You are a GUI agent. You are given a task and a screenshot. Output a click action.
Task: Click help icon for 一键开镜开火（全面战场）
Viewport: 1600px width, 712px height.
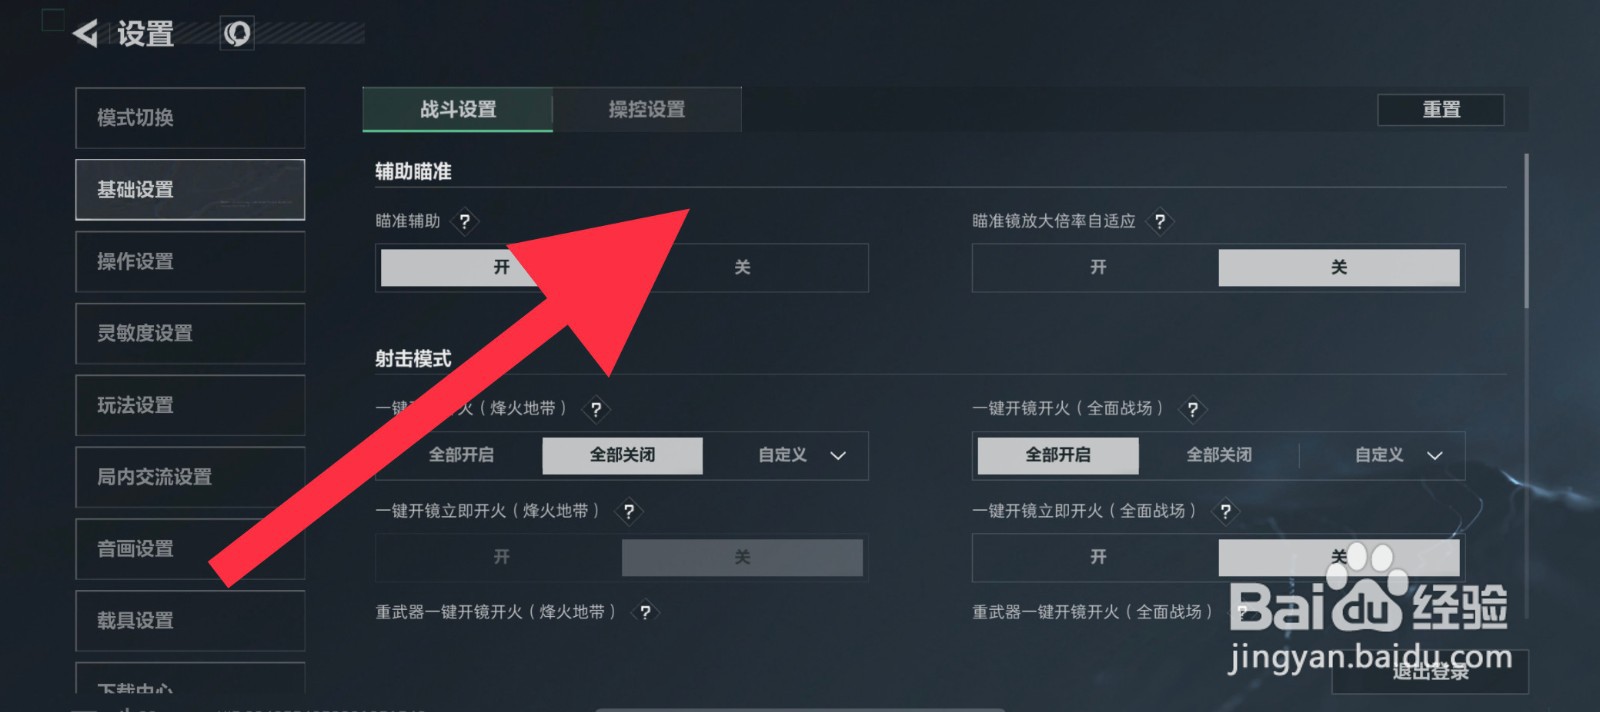coord(1192,409)
